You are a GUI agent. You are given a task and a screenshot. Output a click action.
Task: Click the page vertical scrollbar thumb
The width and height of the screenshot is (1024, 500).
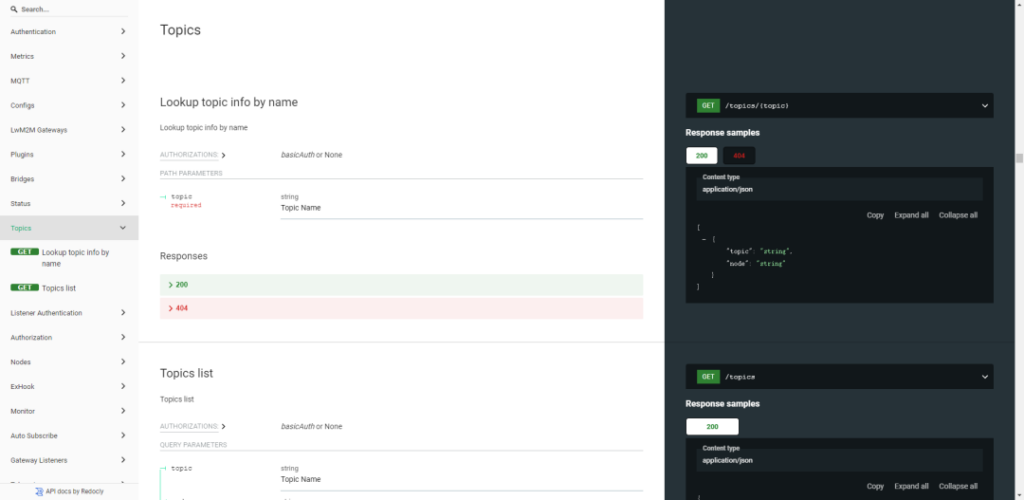tap(1019, 158)
